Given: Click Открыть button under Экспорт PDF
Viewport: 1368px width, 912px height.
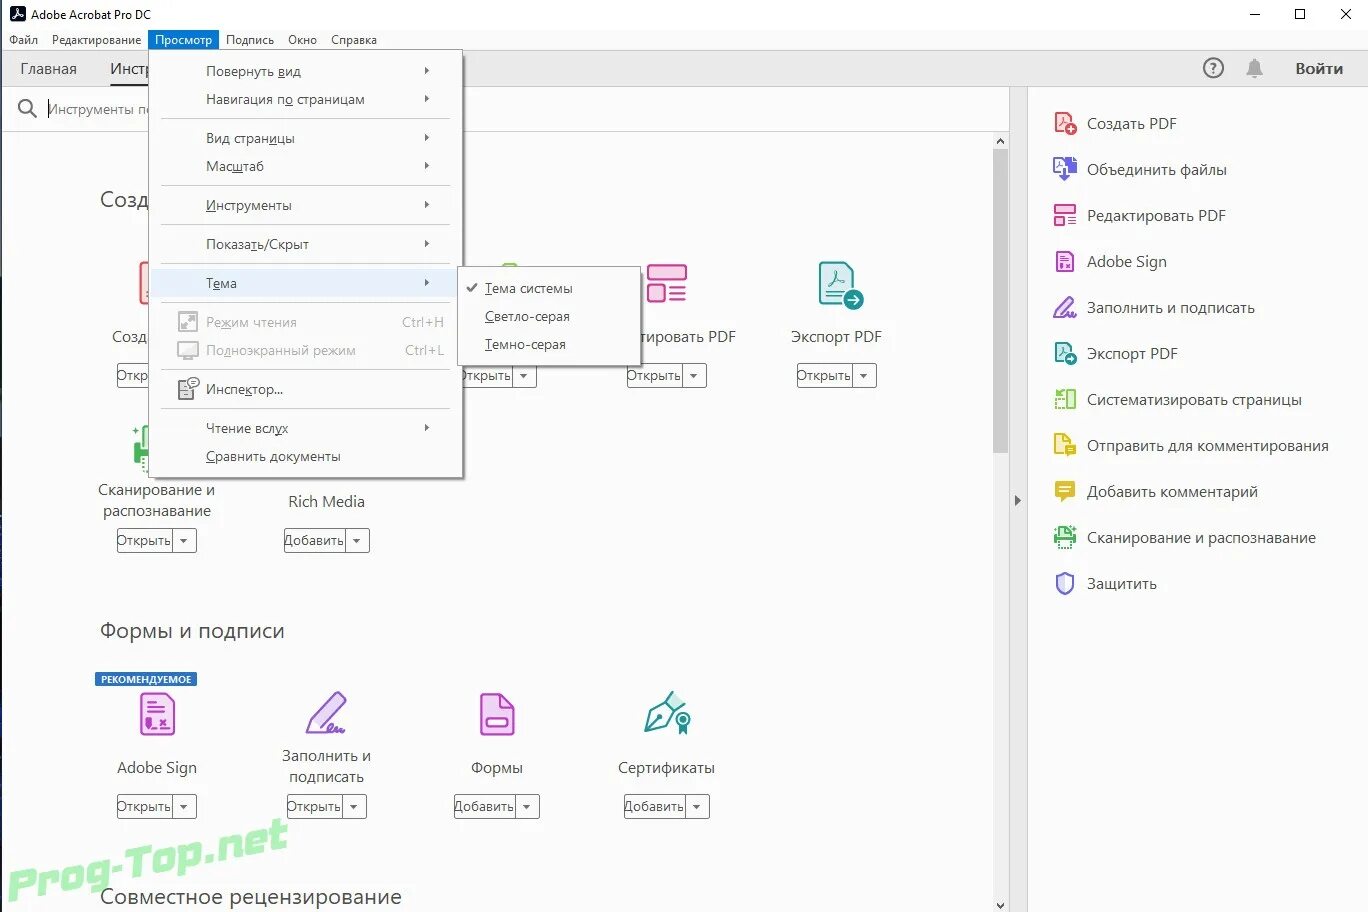Looking at the screenshot, I should click(825, 376).
